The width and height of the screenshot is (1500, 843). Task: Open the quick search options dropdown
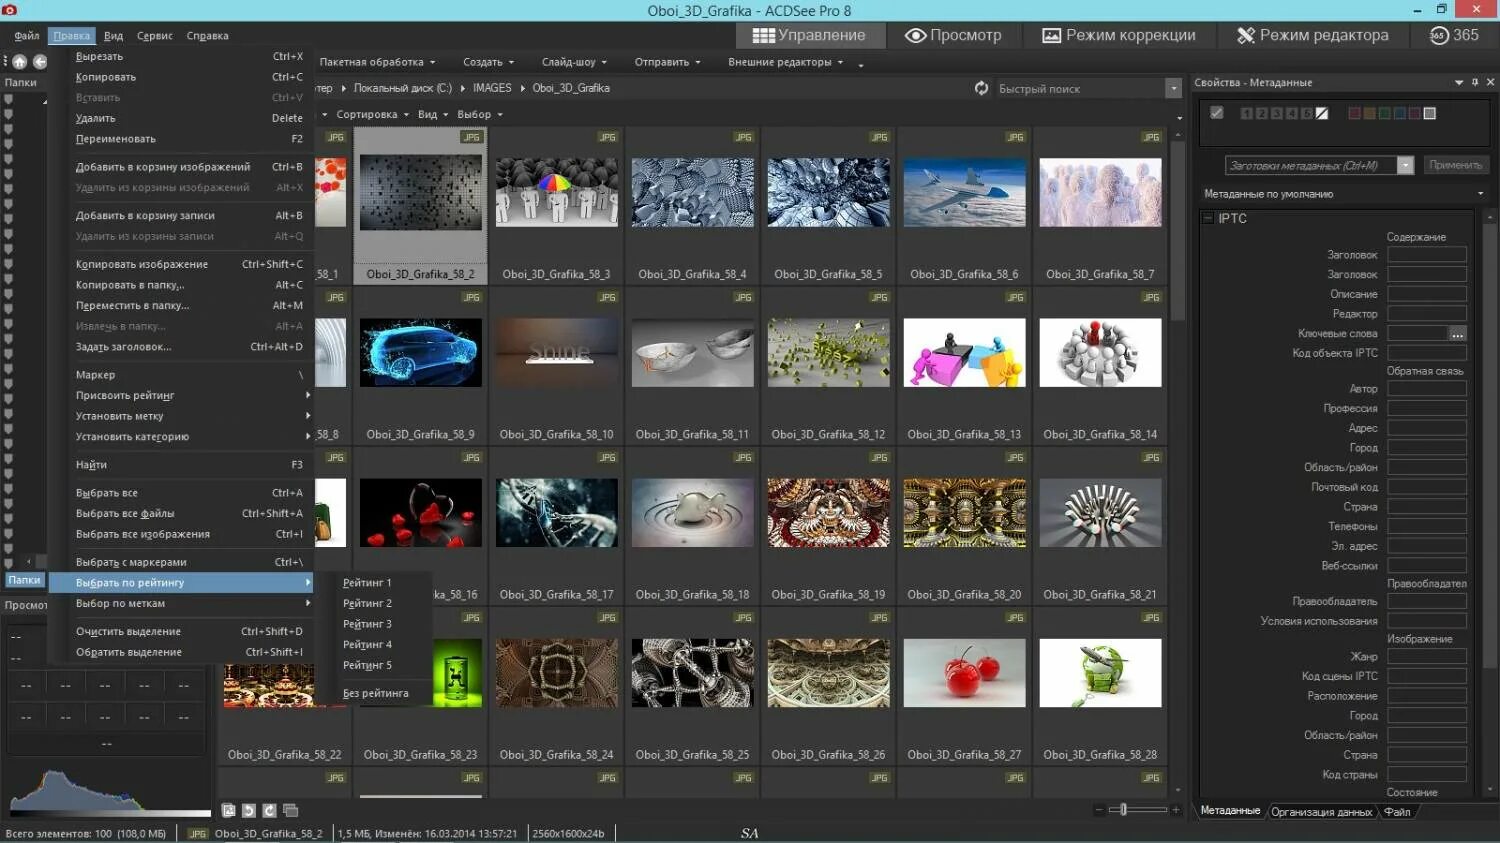[x=1173, y=88]
